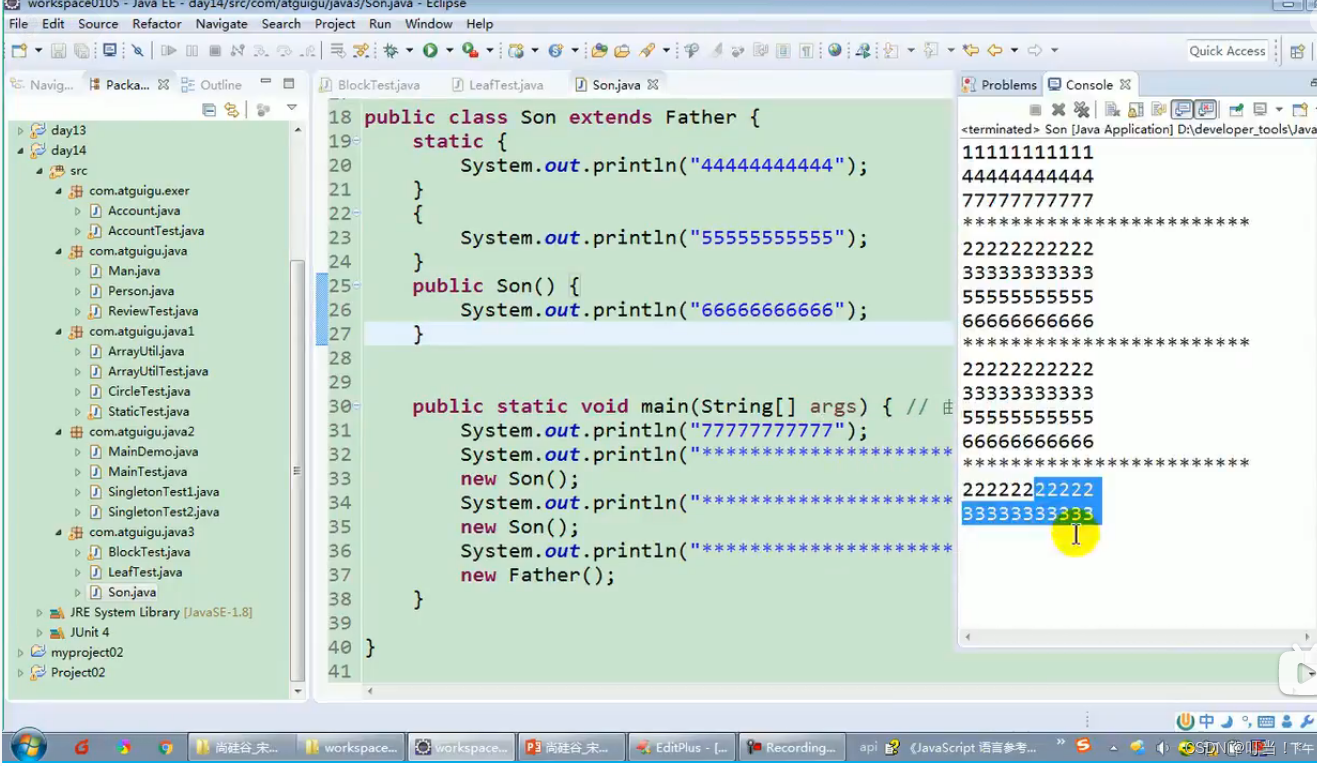
Task: Open the Debug button dropdown arrow
Action: click(x=409, y=51)
